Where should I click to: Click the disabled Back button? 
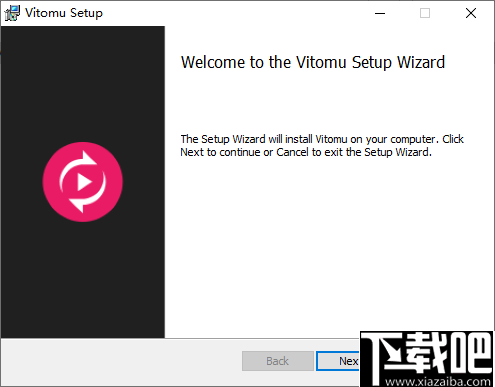pos(278,361)
